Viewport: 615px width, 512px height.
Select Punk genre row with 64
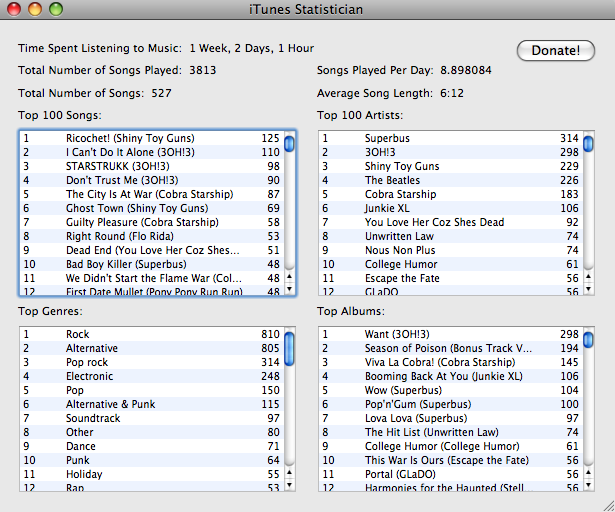click(152, 461)
